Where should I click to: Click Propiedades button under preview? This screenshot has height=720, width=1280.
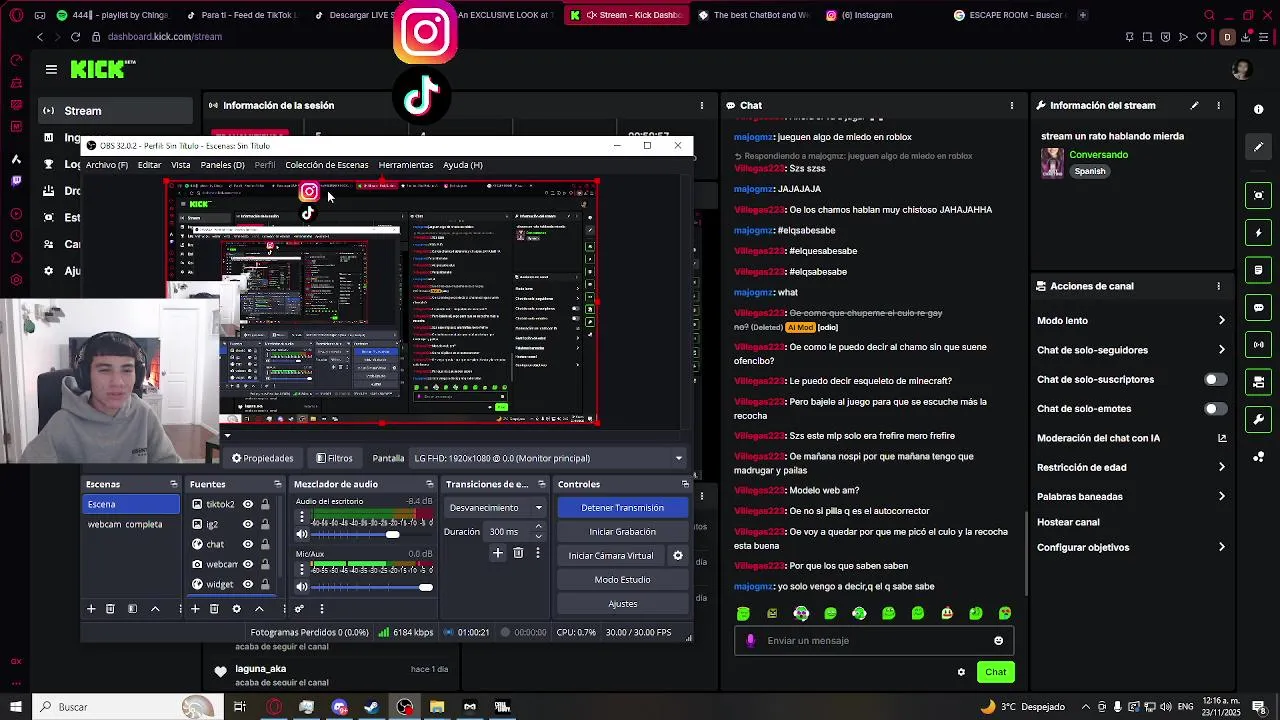263,459
